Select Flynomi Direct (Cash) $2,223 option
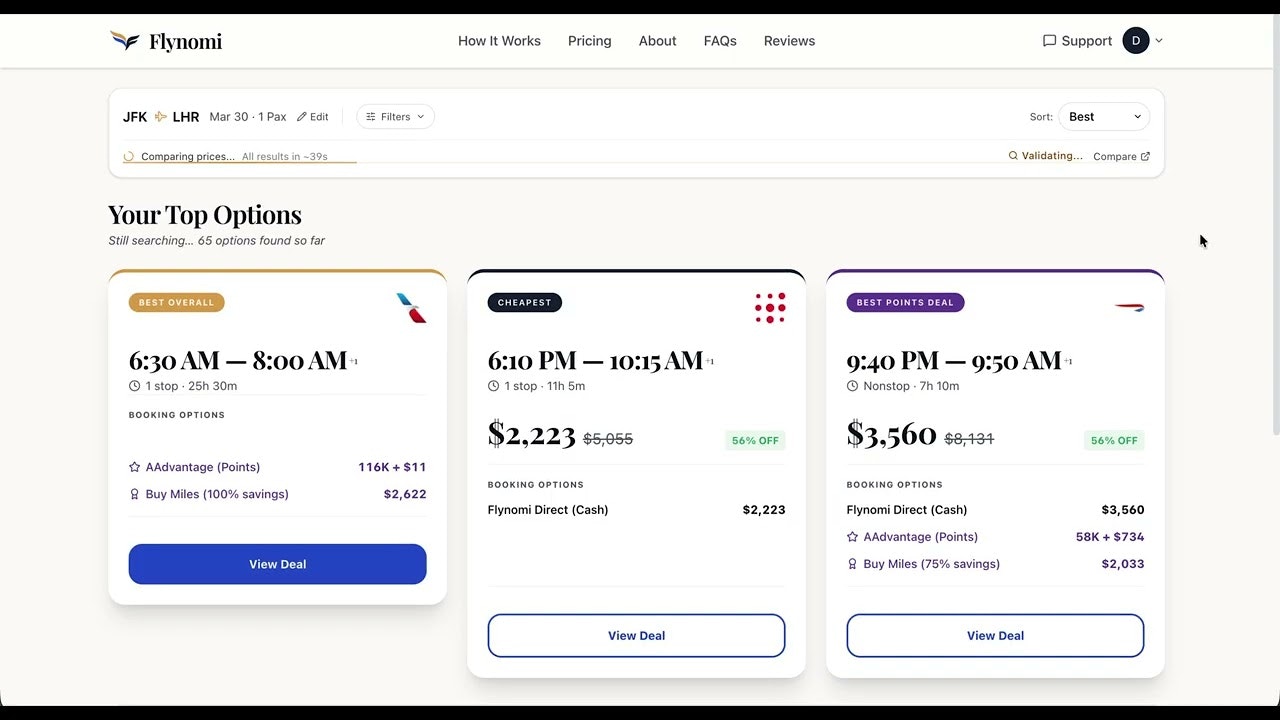The height and width of the screenshot is (720, 1280). tap(637, 510)
